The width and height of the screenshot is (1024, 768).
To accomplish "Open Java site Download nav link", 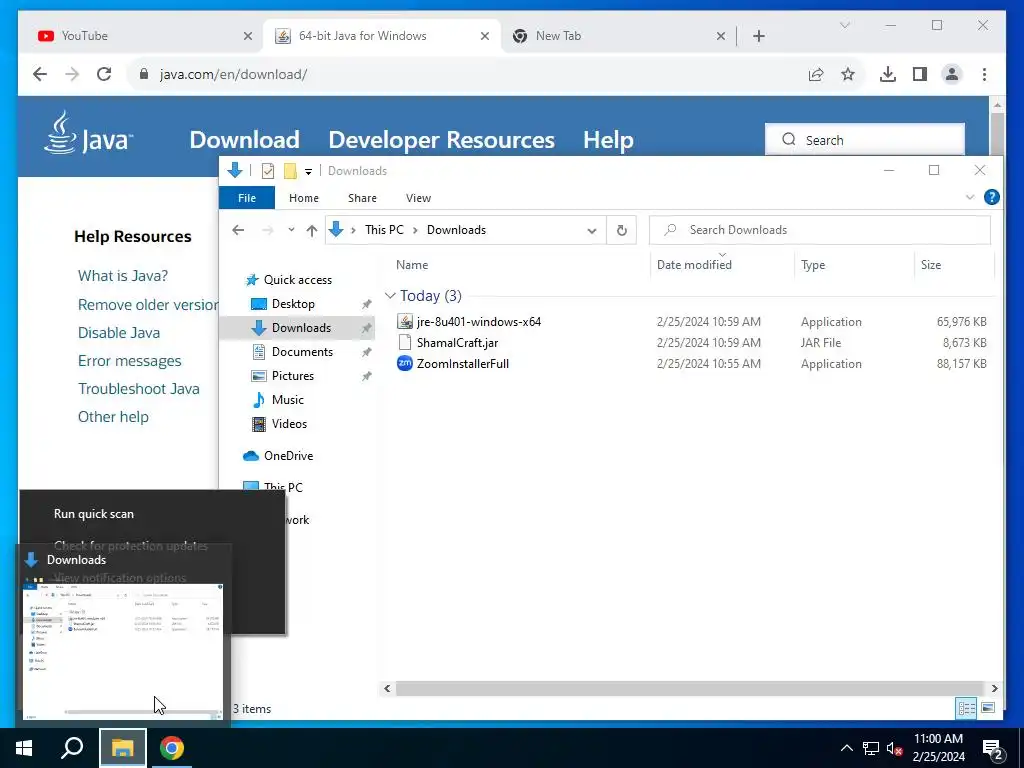I will pyautogui.click(x=244, y=140).
